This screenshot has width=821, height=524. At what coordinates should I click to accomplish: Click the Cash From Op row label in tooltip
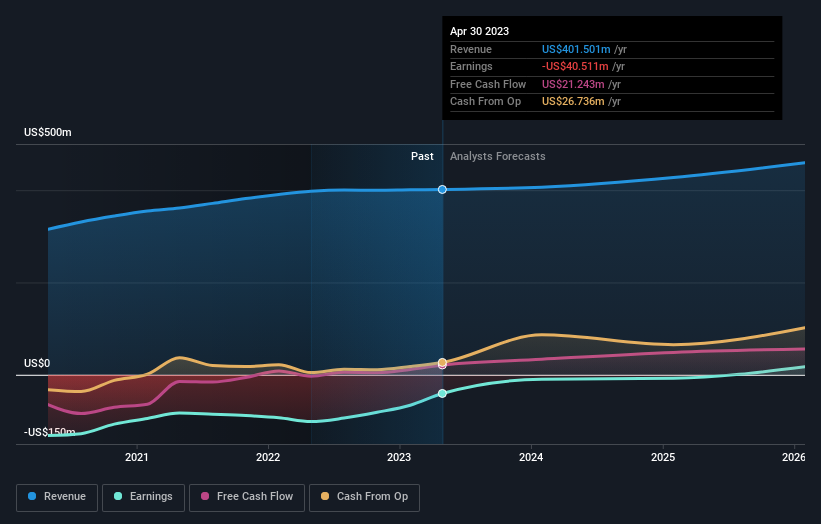click(485, 102)
